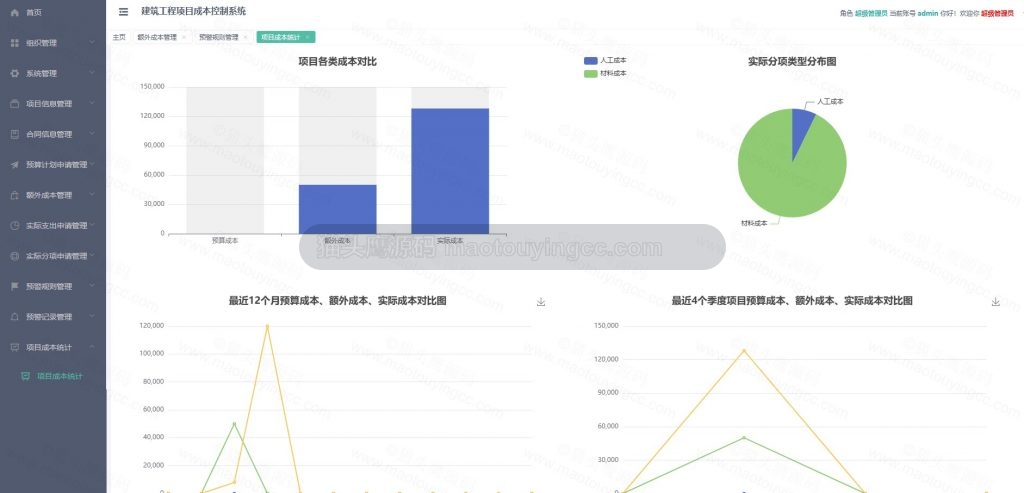Viewport: 1024px width, 493px height.
Task: Expand the 额外成本管理 menu chevron
Action: tap(92, 195)
